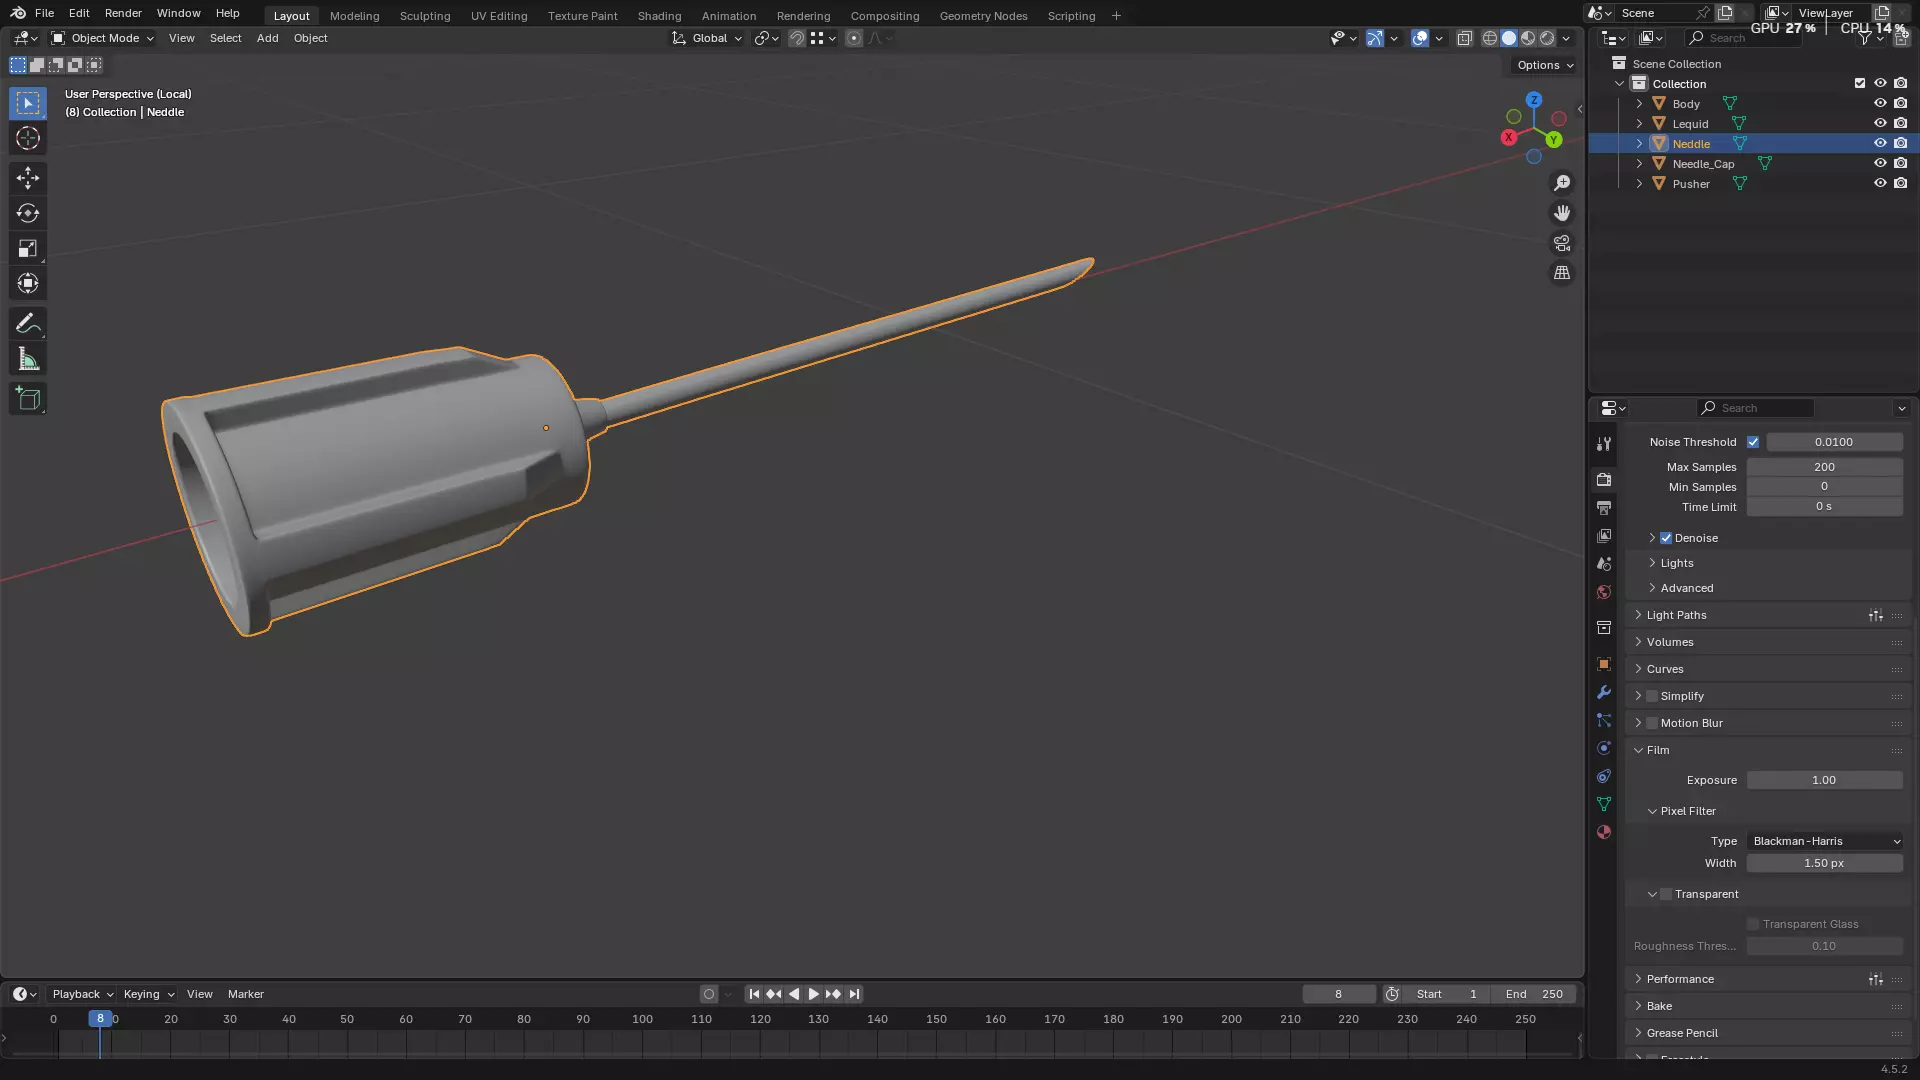Click the current frame number field

pyautogui.click(x=1338, y=994)
